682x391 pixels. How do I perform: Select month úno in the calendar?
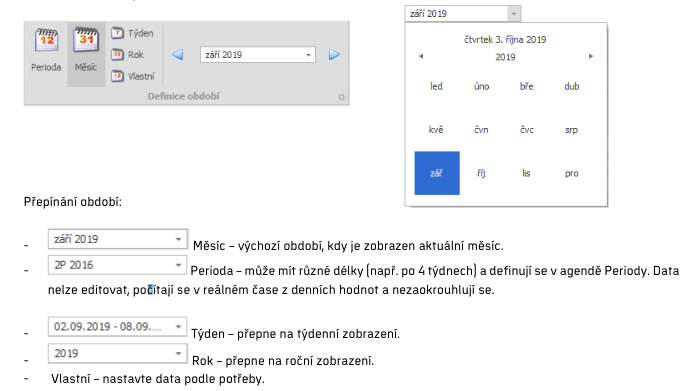[481, 86]
